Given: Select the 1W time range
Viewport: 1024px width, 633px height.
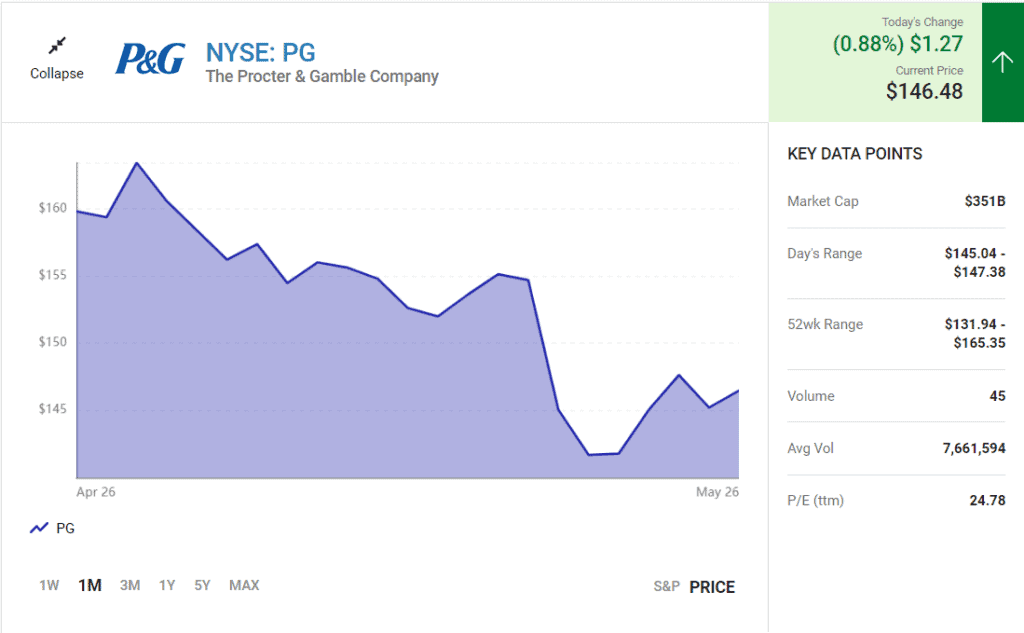Looking at the screenshot, I should point(49,585).
